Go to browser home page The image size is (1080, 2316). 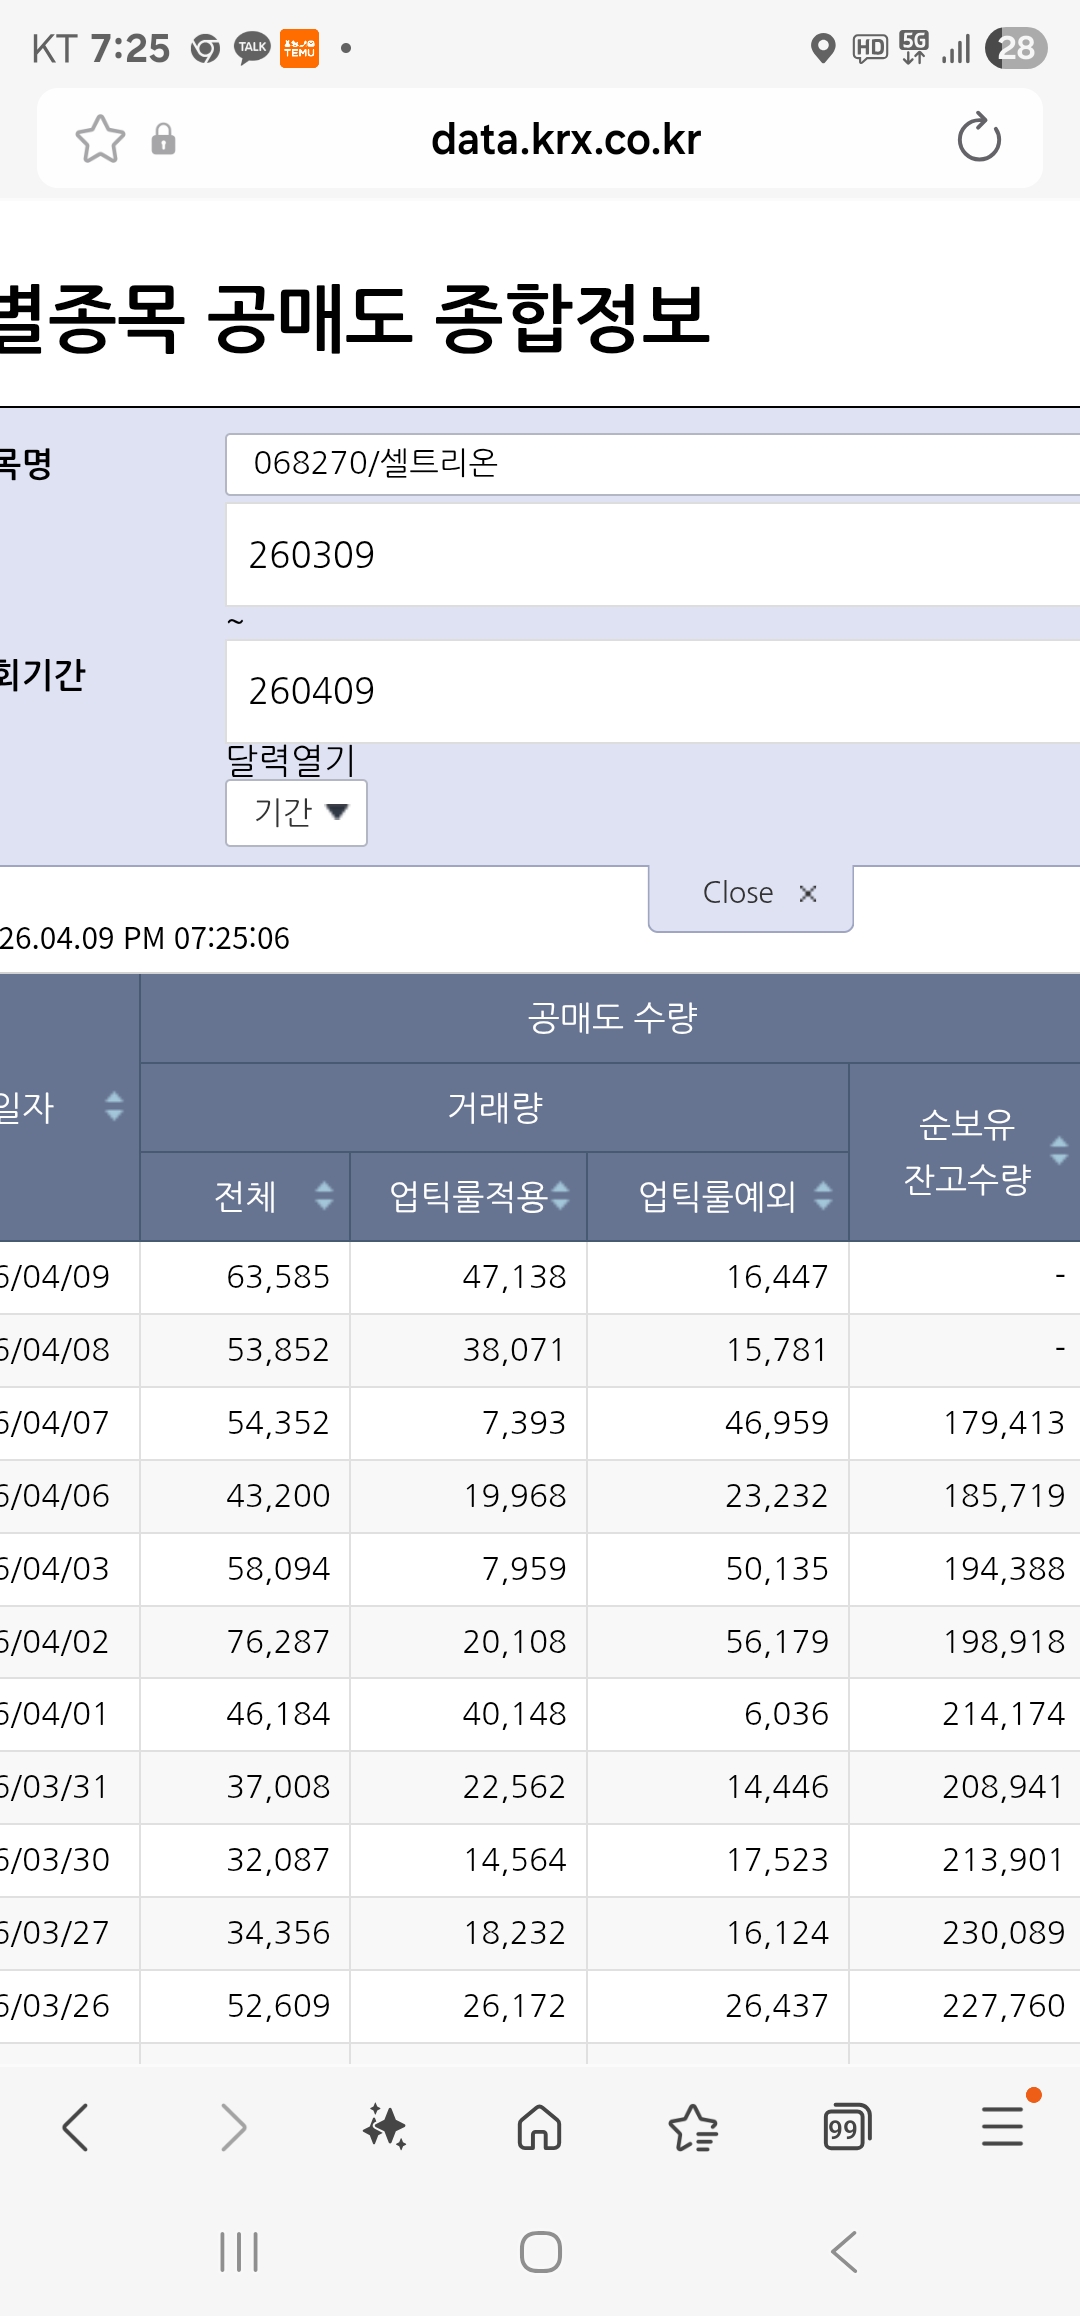539,2127
